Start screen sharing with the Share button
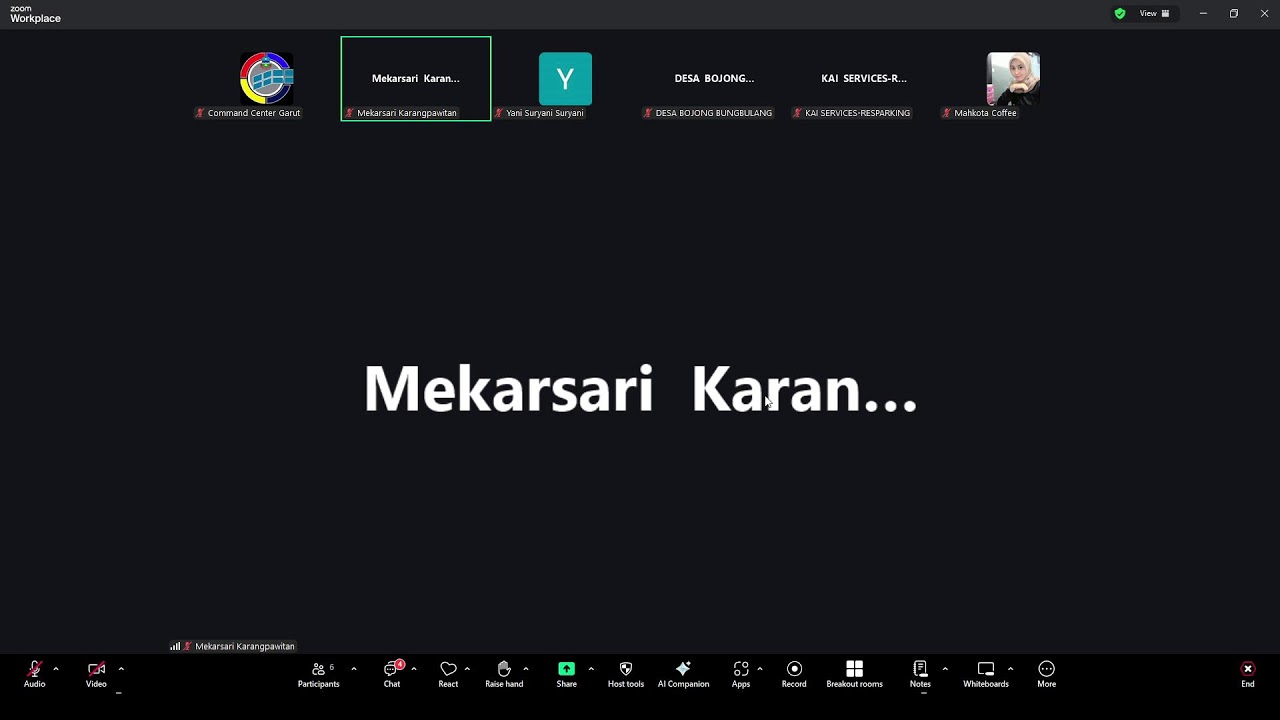This screenshot has width=1280, height=720. tap(566, 675)
